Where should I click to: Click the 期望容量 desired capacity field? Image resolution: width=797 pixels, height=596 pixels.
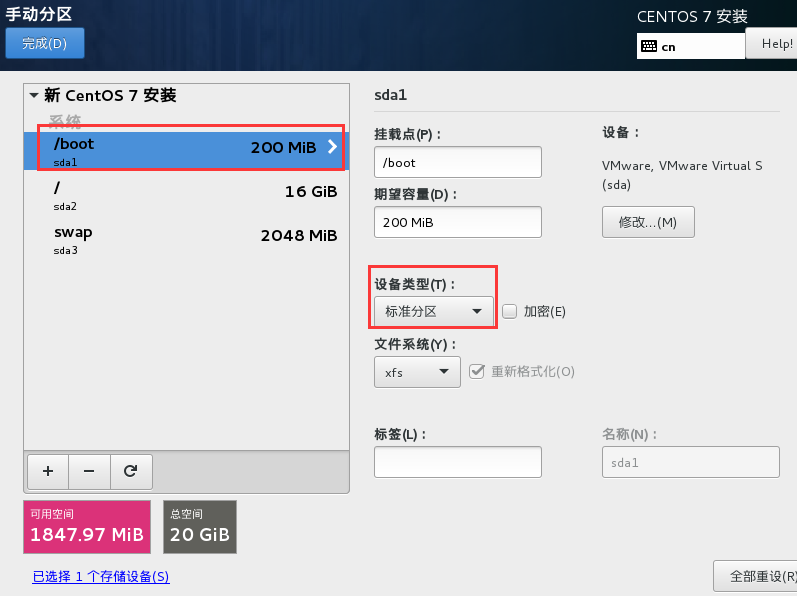pos(457,222)
